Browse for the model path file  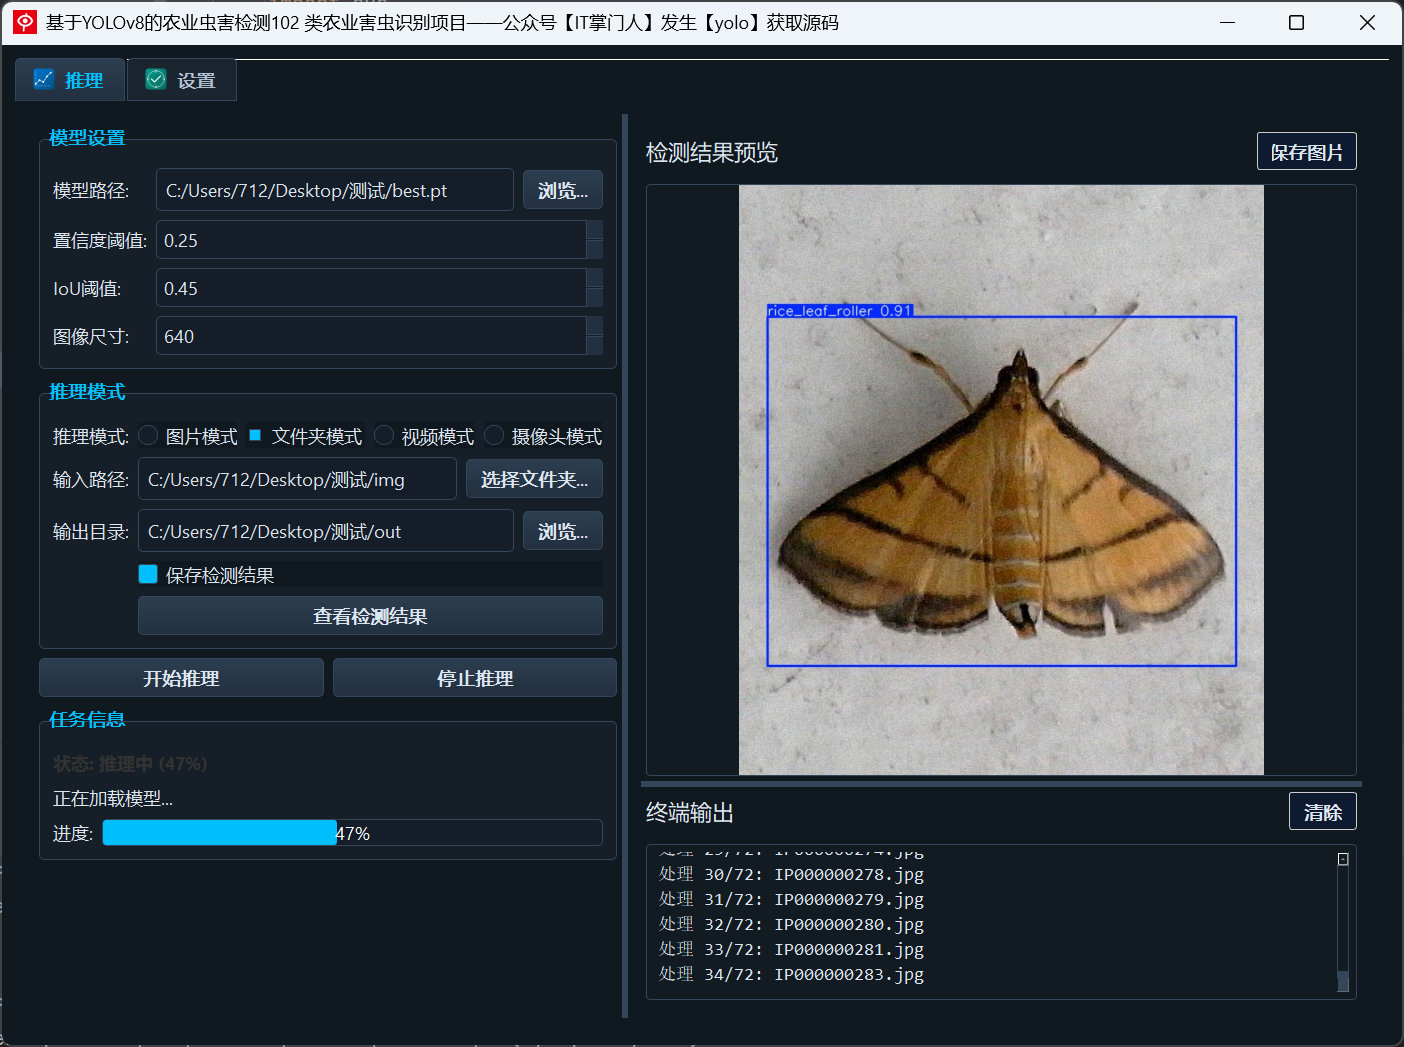[563, 190]
